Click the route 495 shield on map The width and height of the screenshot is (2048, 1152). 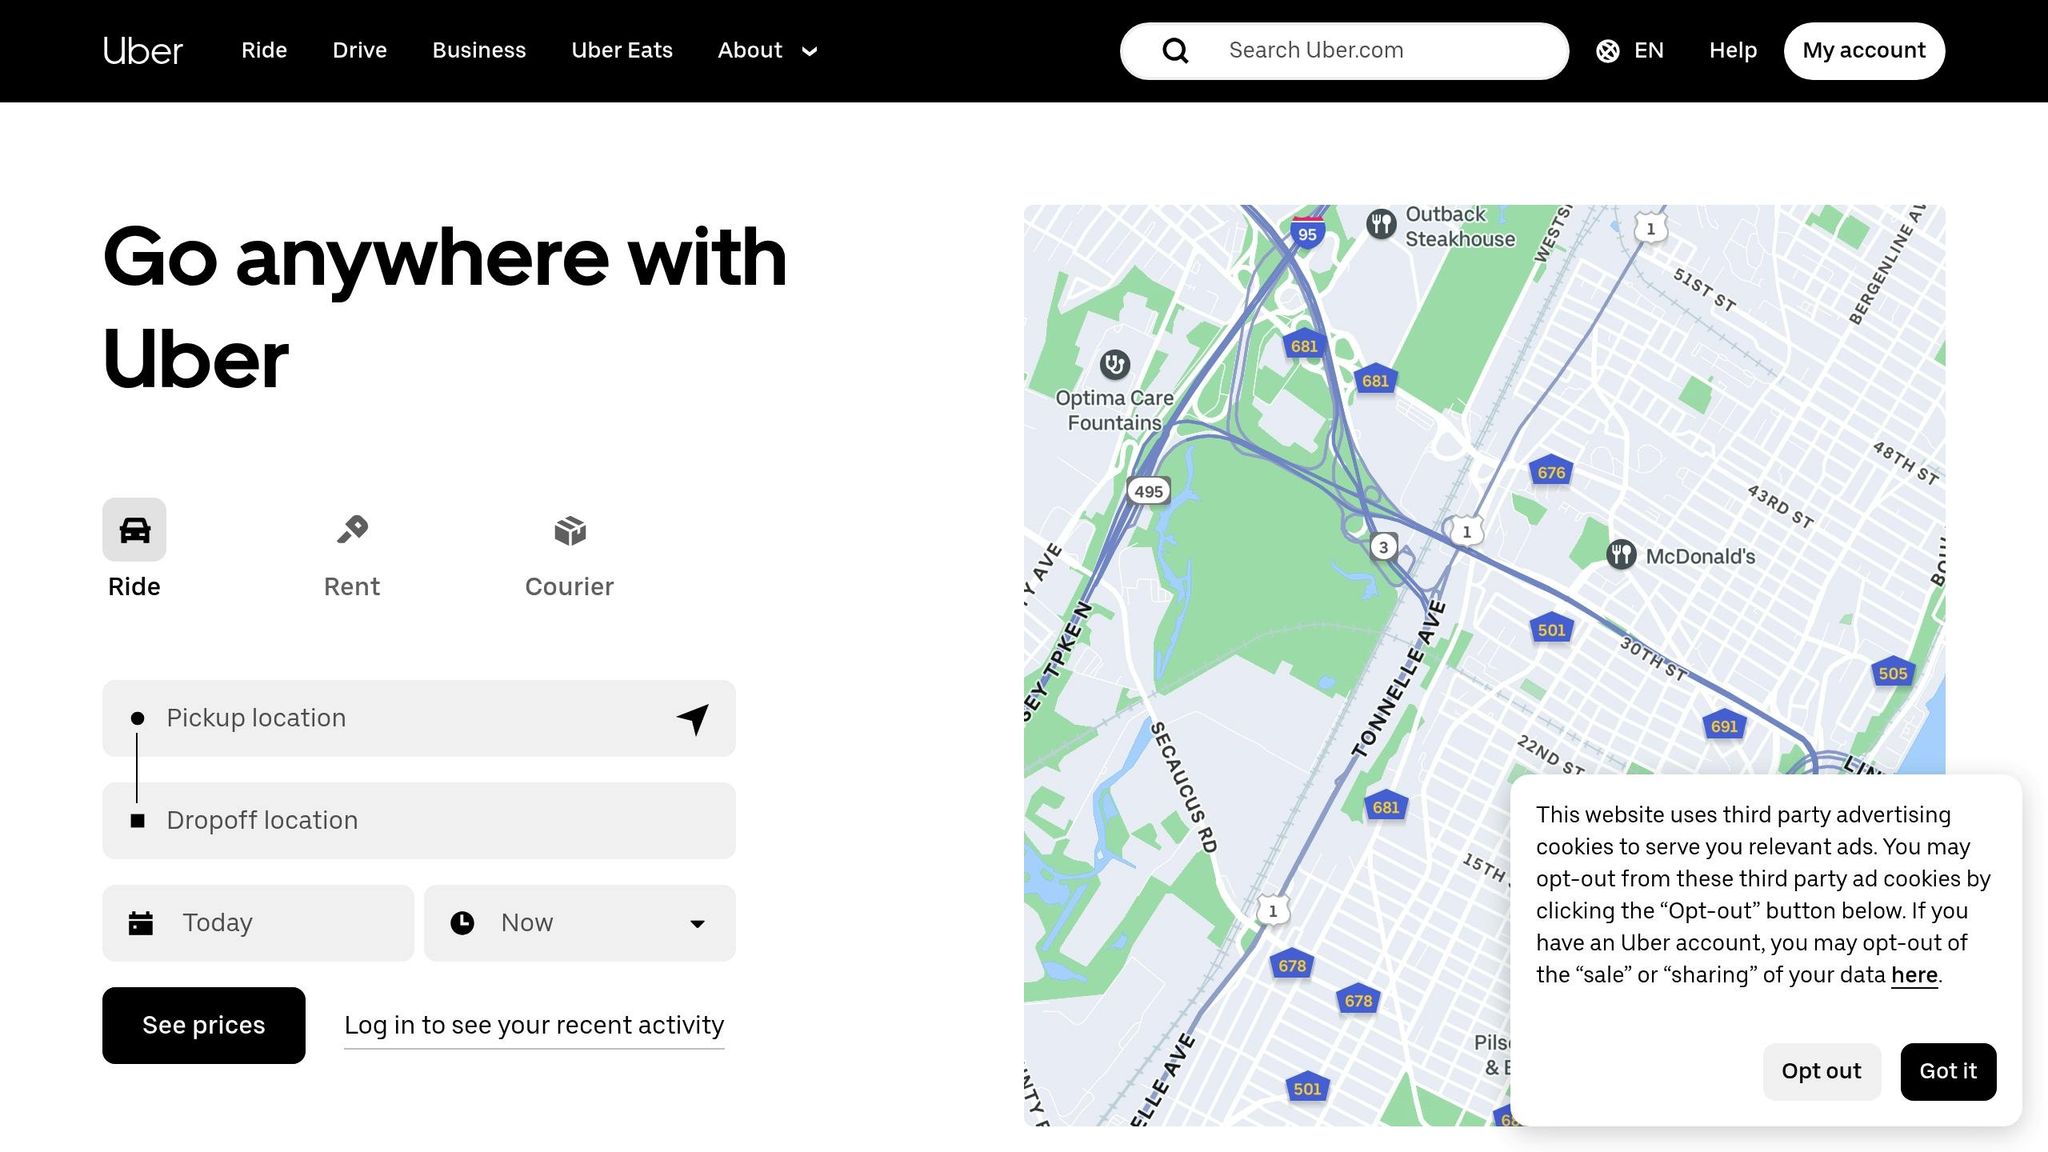pos(1149,491)
